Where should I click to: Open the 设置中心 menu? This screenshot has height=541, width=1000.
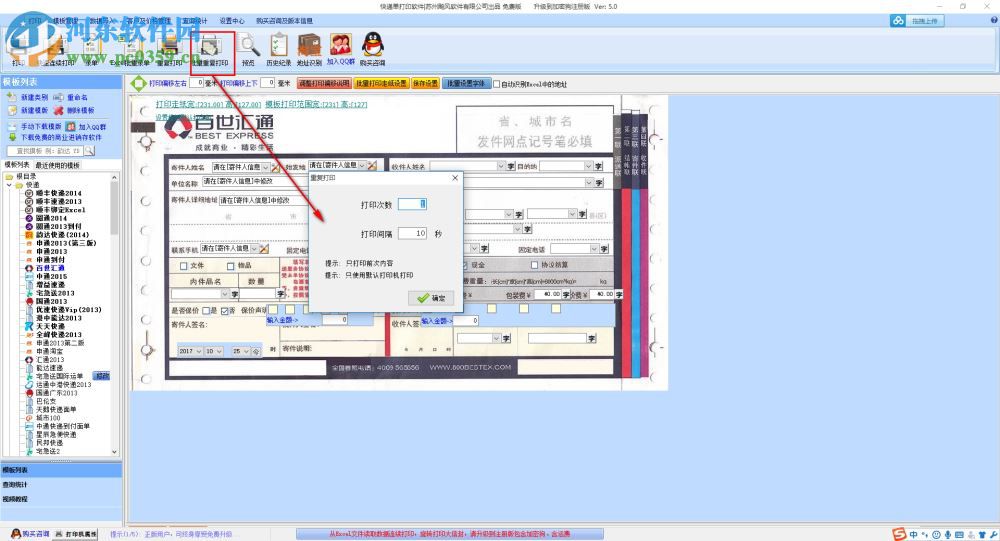pos(232,21)
